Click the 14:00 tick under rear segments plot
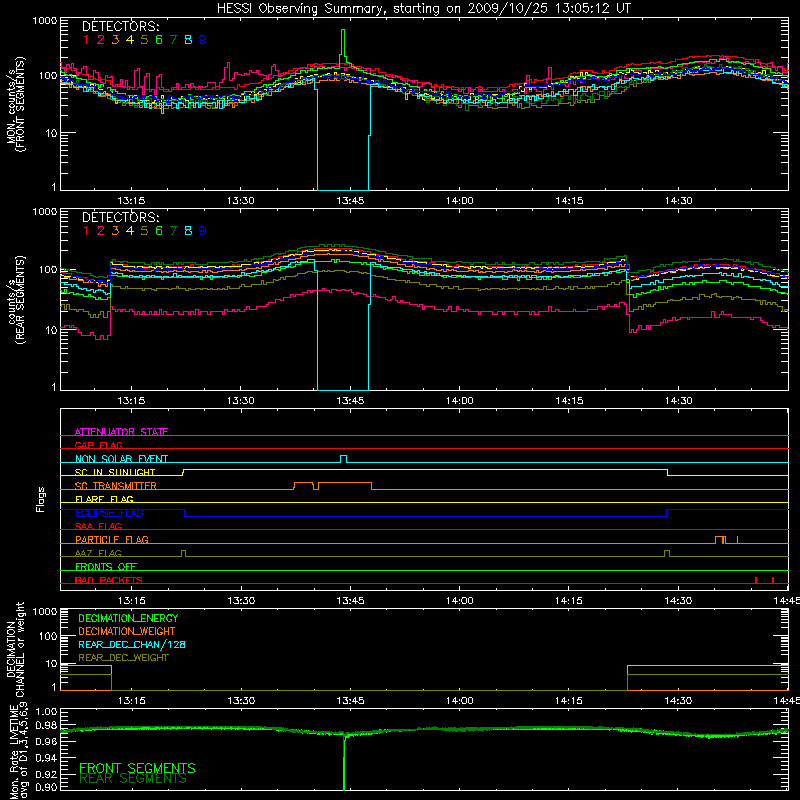Screen dimensions: 800x800 (x=460, y=401)
